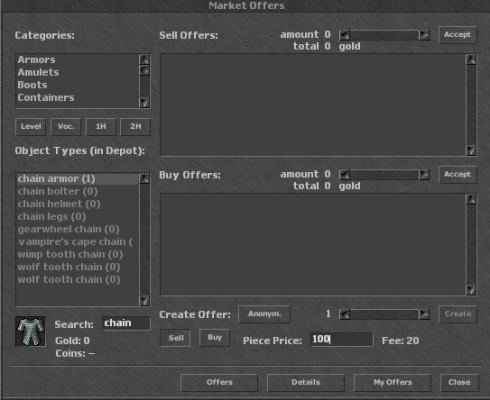Click Sell Offers amount right arrow
Image resolution: width=490 pixels, height=400 pixels.
424,35
